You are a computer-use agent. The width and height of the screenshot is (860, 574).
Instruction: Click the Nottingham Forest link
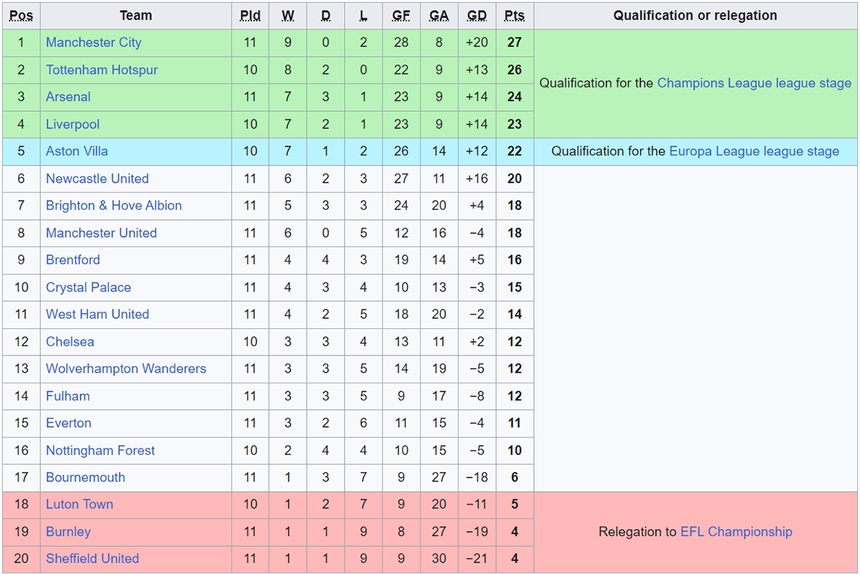[100, 450]
